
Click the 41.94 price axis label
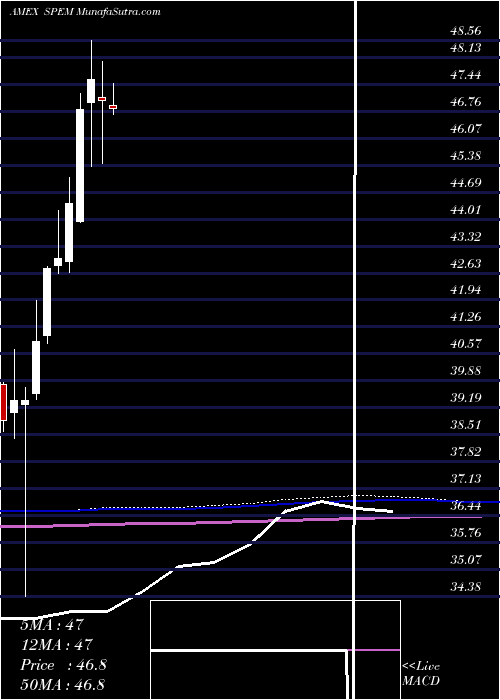466,290
